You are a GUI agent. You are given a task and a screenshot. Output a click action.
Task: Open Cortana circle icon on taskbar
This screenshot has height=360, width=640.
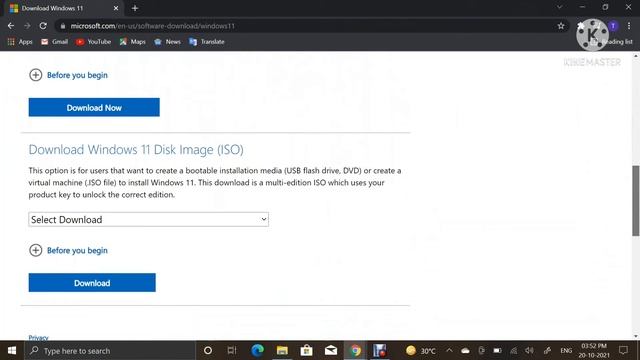pyautogui.click(x=208, y=351)
